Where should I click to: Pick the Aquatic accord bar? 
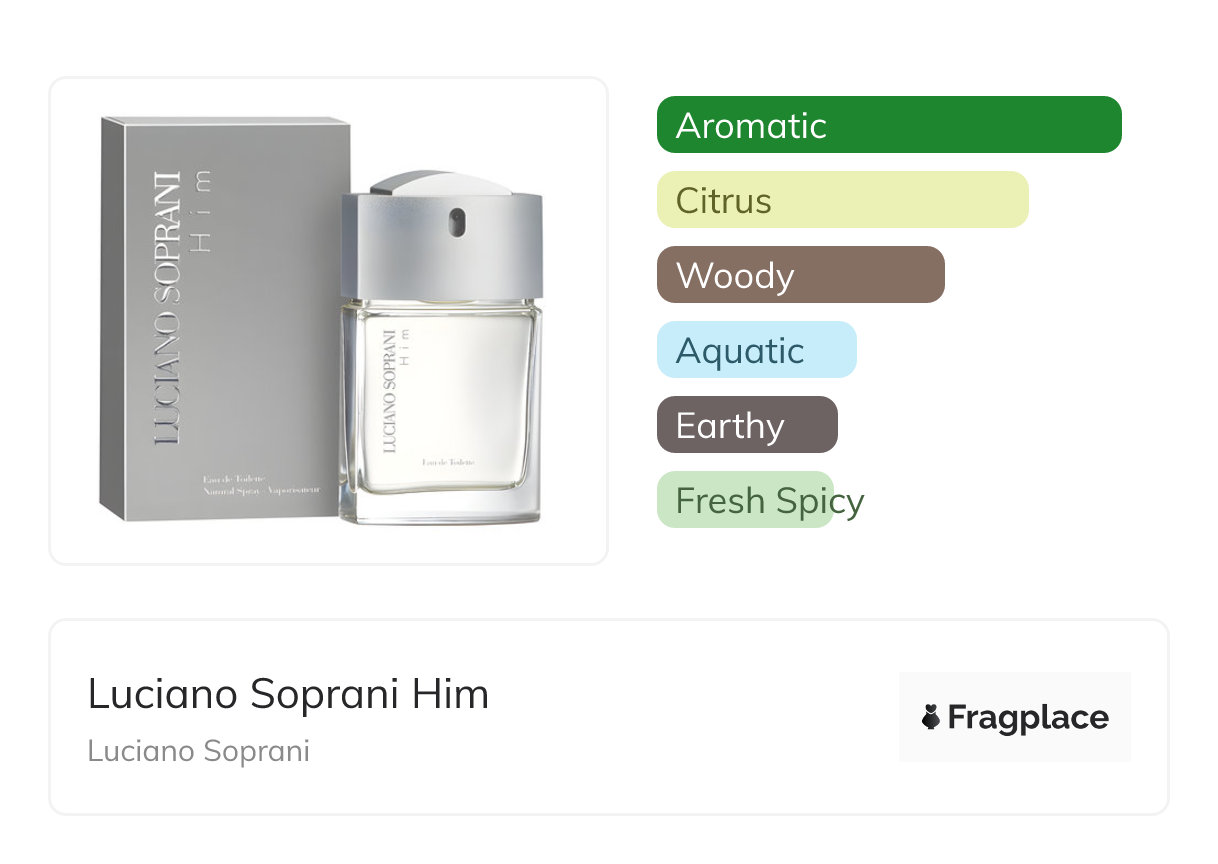(756, 350)
